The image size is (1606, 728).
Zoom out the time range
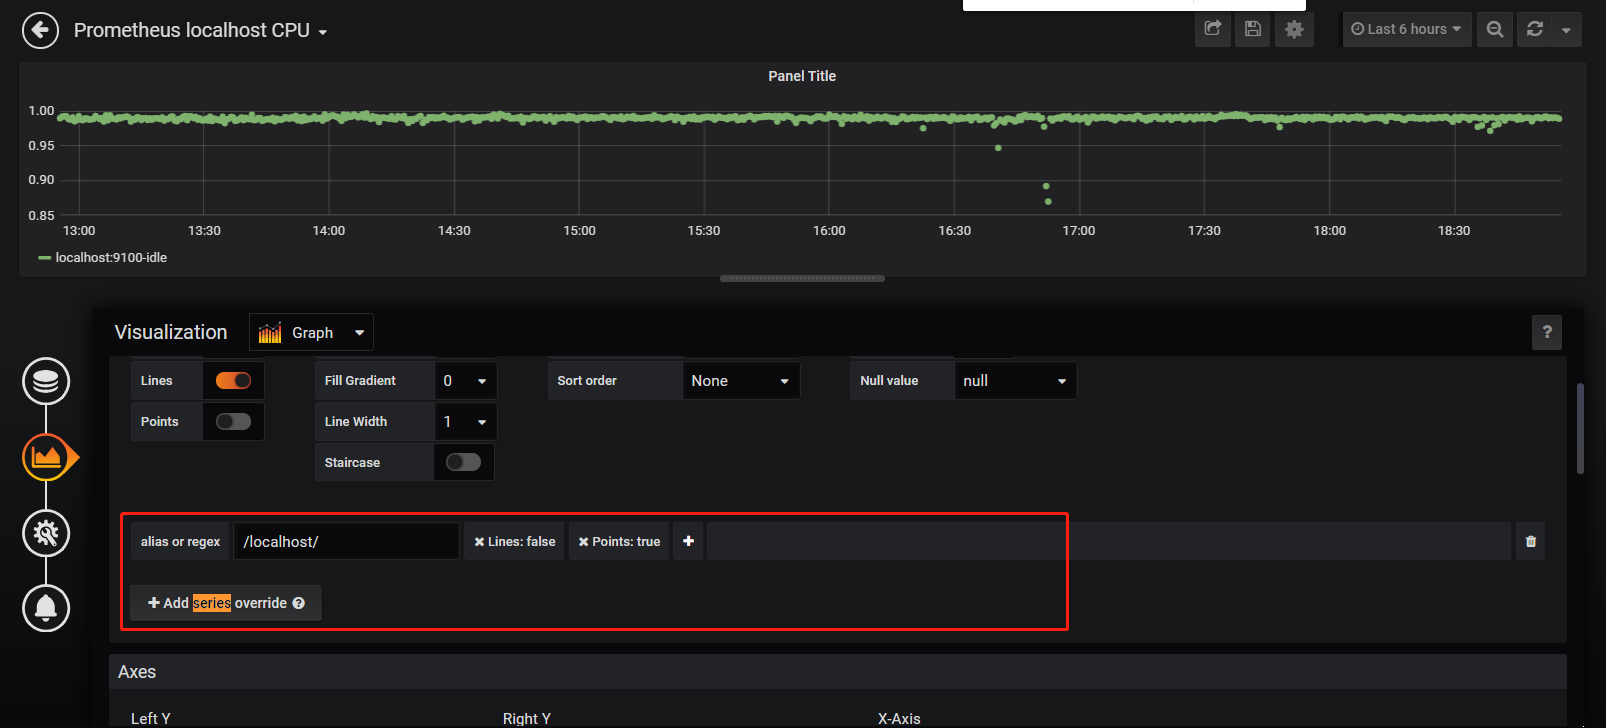pos(1495,29)
